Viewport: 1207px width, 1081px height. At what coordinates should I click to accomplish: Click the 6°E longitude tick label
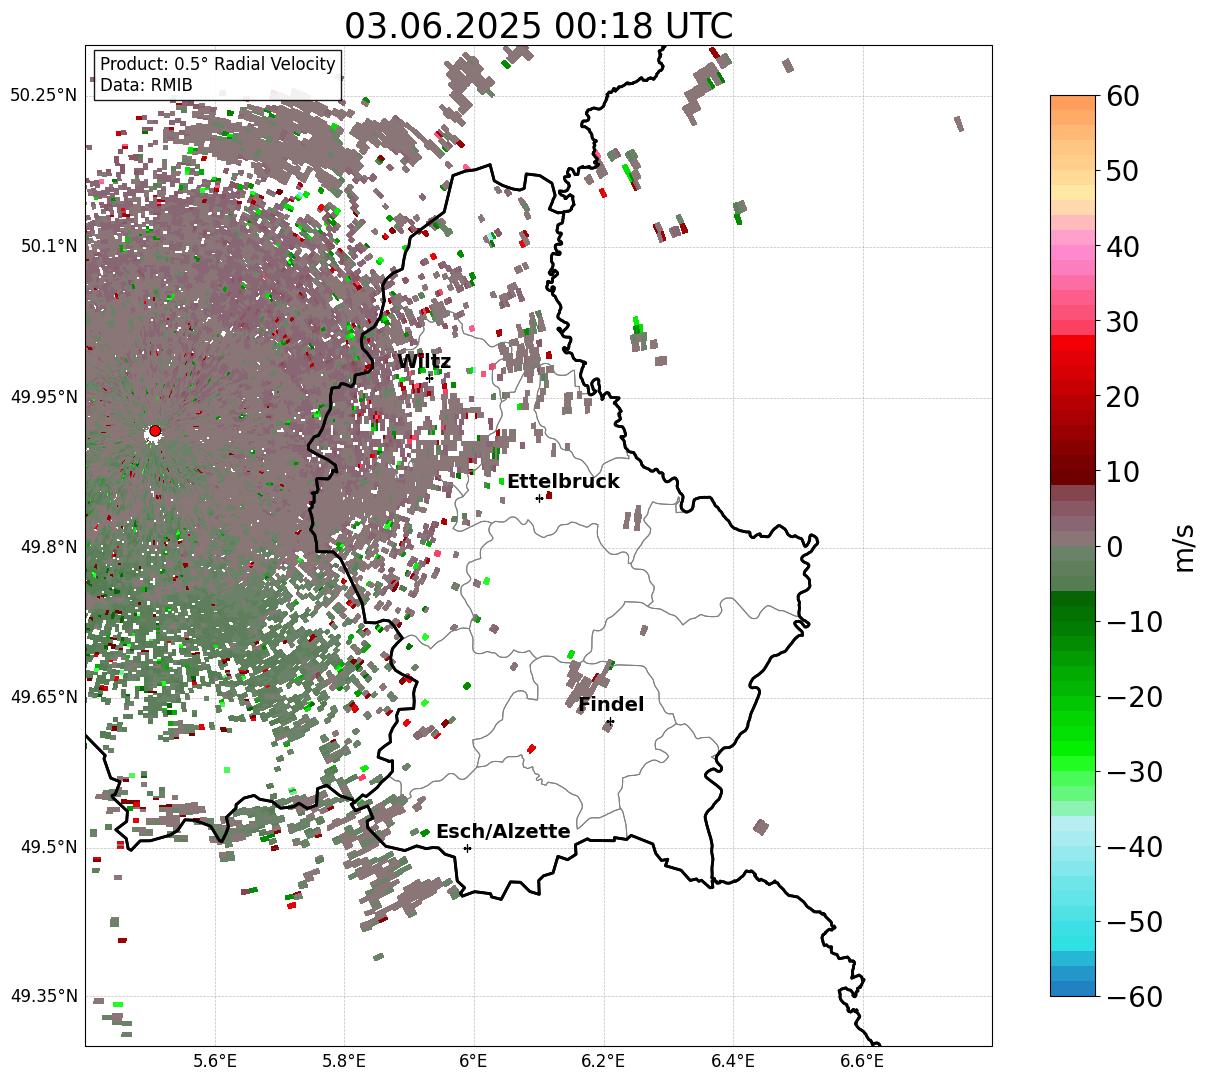pos(474,1060)
